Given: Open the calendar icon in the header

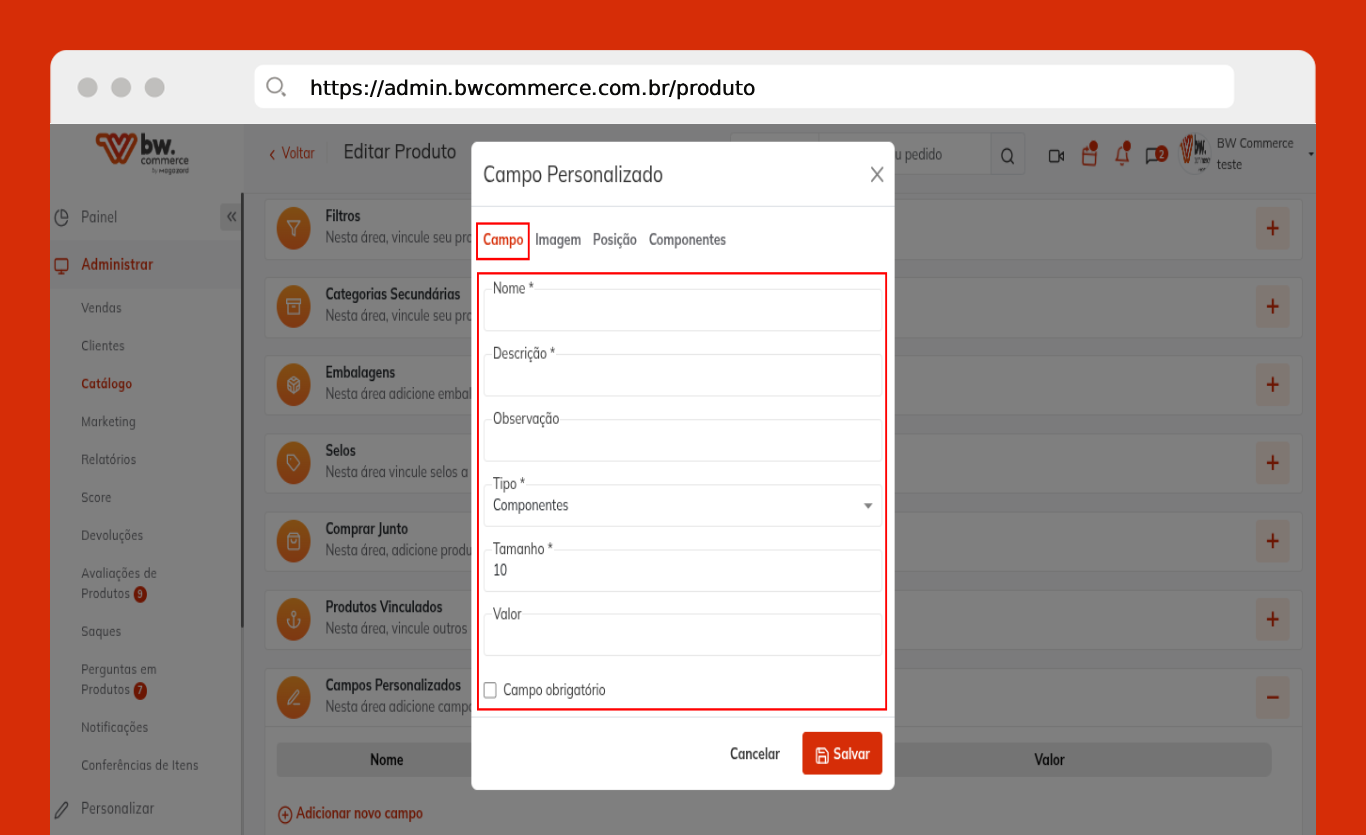Looking at the screenshot, I should [x=1089, y=155].
